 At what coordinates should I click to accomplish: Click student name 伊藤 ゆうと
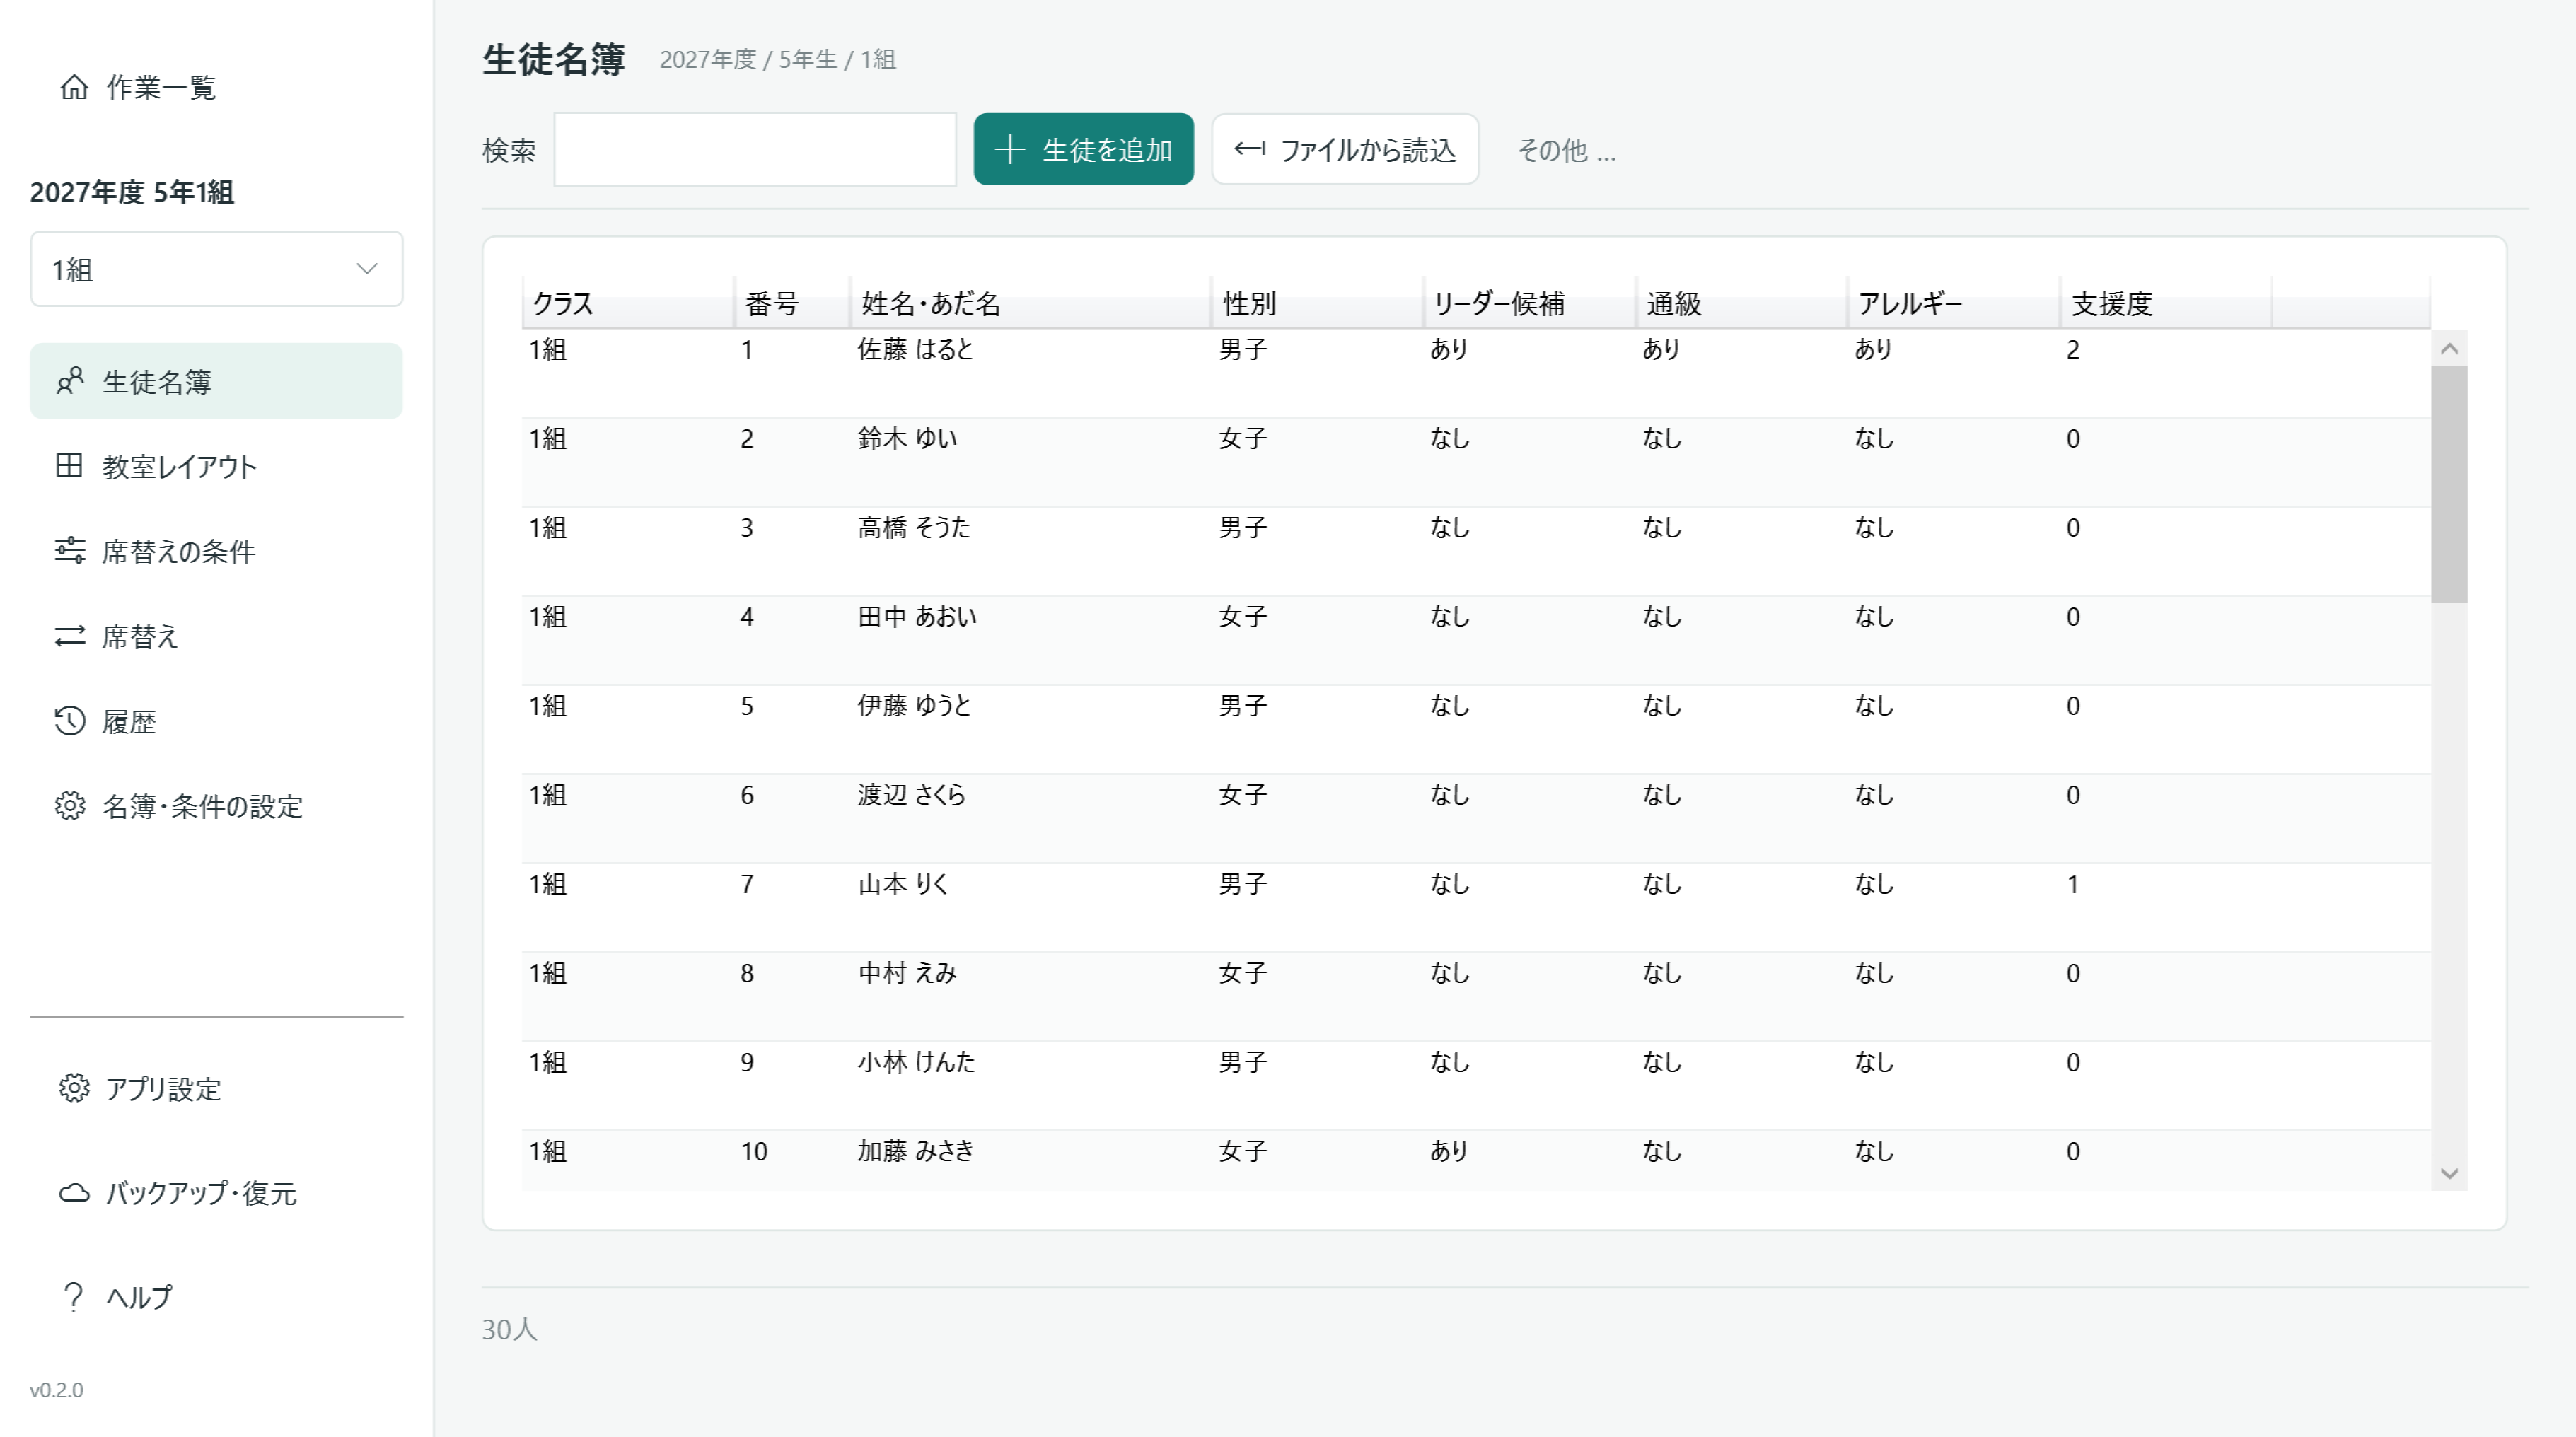(x=914, y=705)
